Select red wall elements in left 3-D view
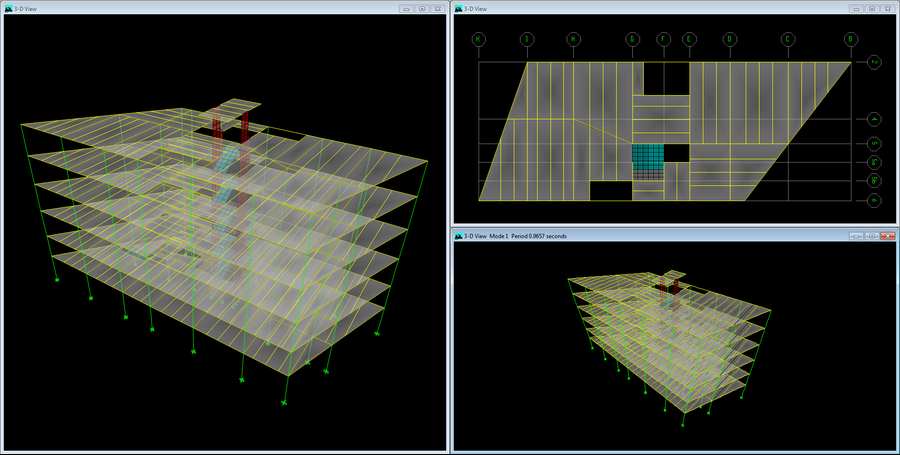Viewport: 900px width, 455px height. [x=244, y=128]
